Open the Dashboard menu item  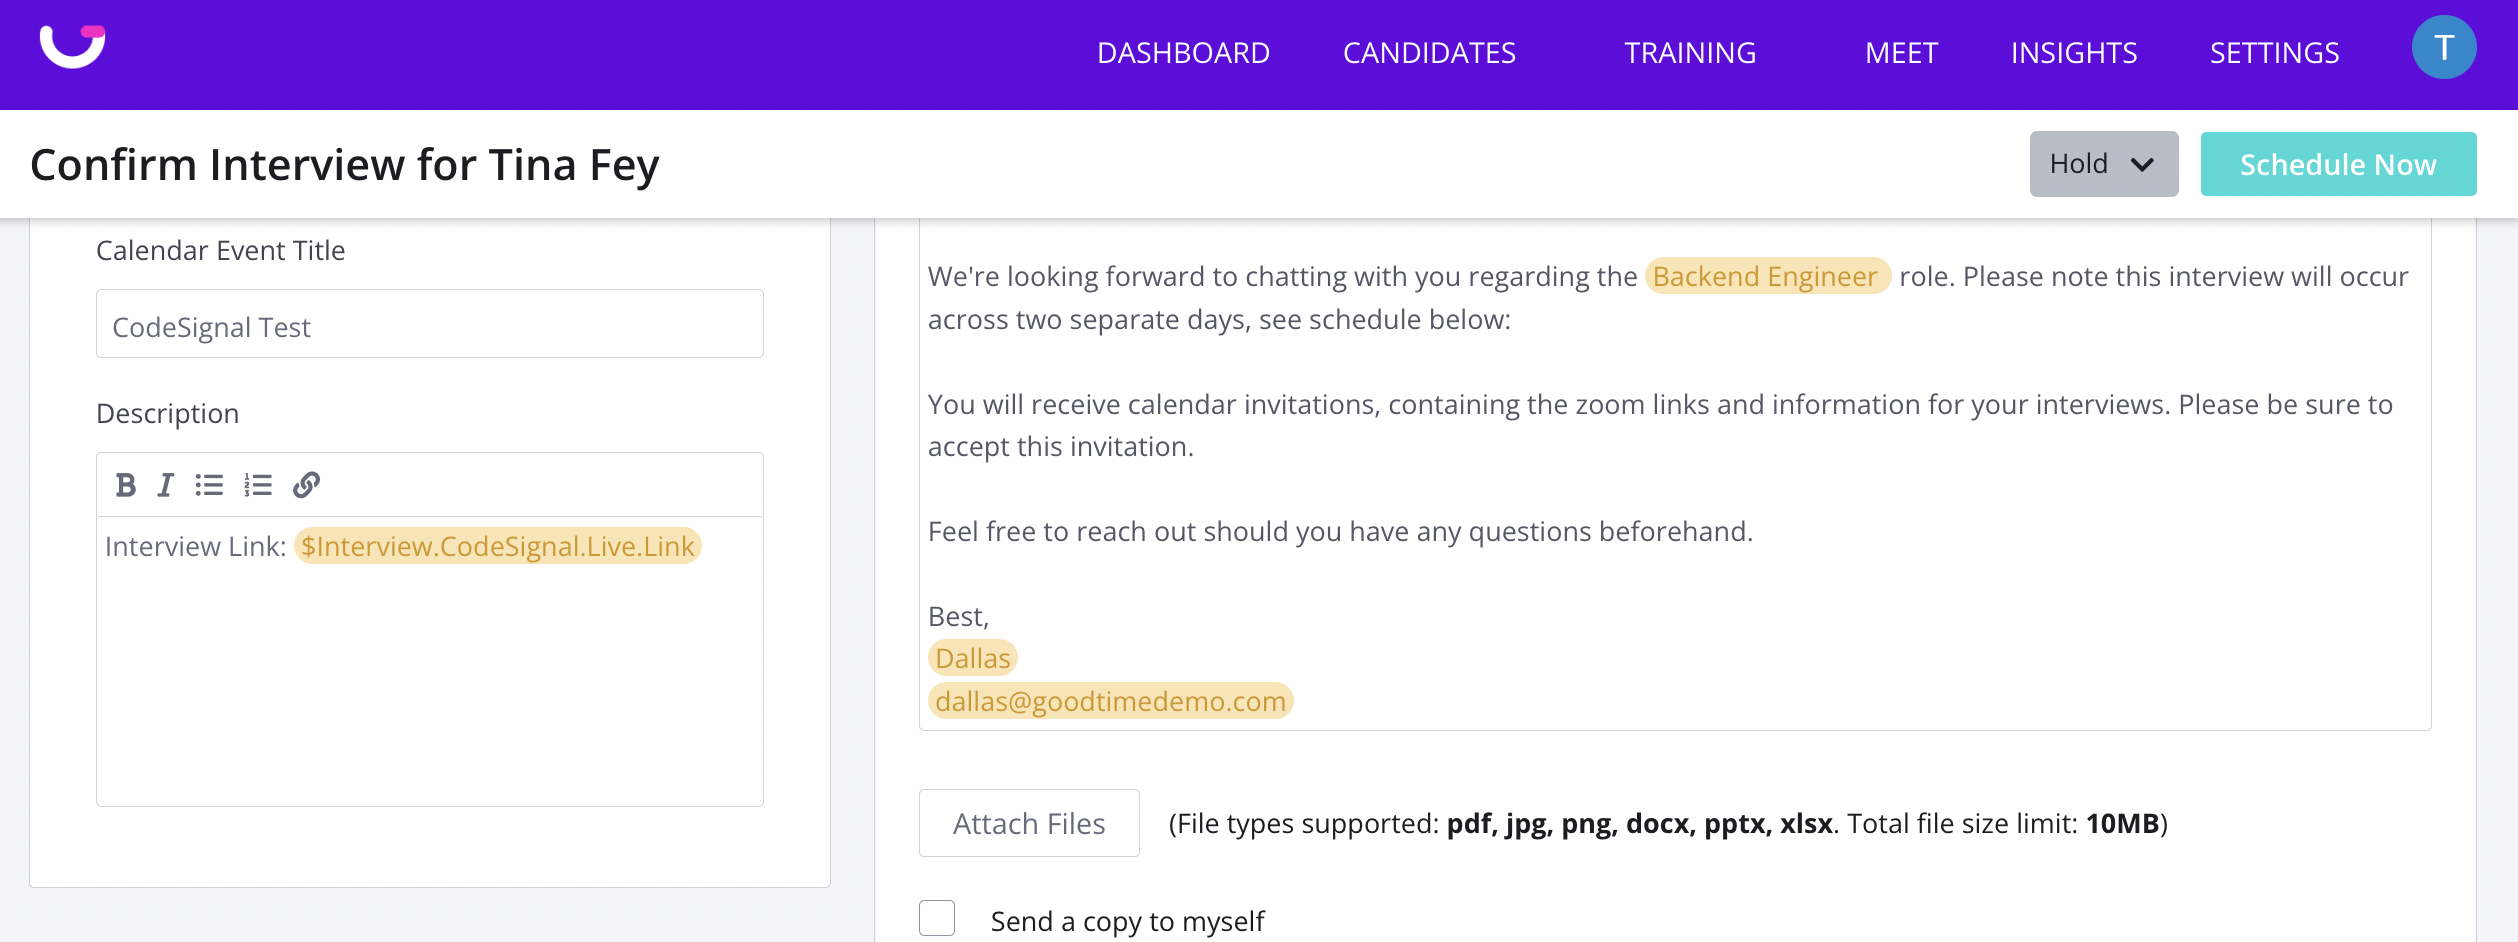click(1183, 53)
